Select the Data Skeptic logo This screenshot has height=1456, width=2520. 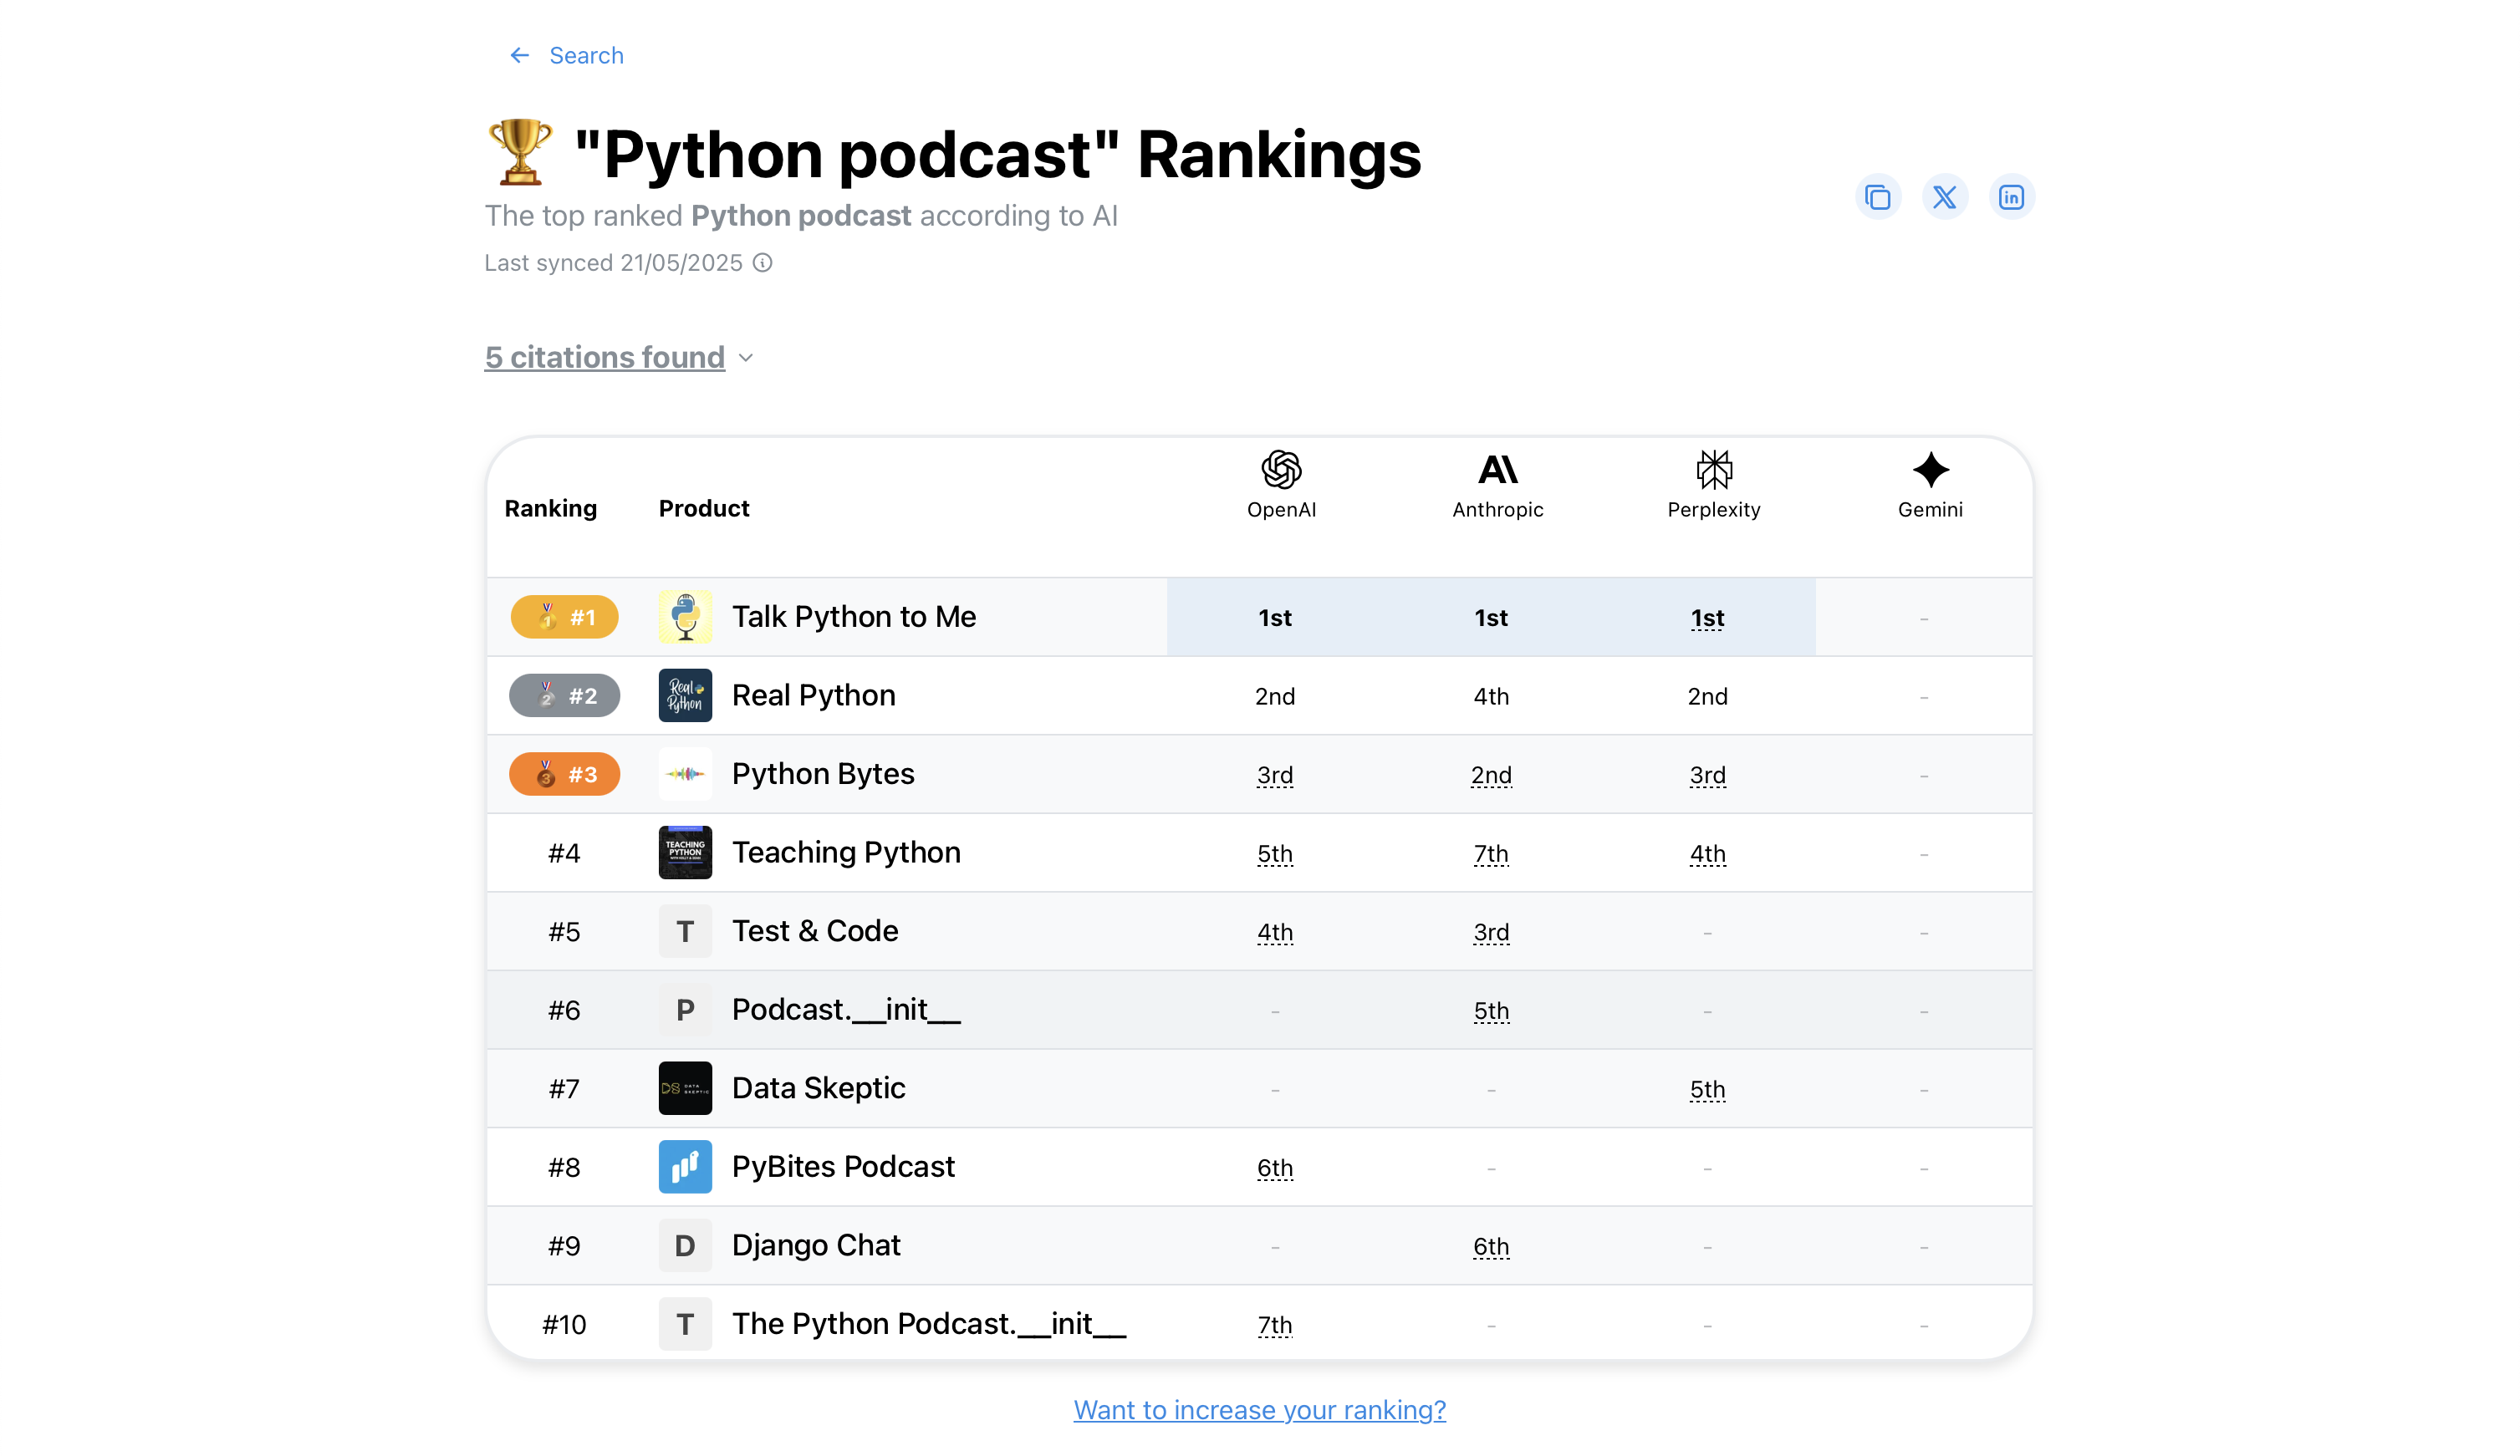pos(685,1088)
